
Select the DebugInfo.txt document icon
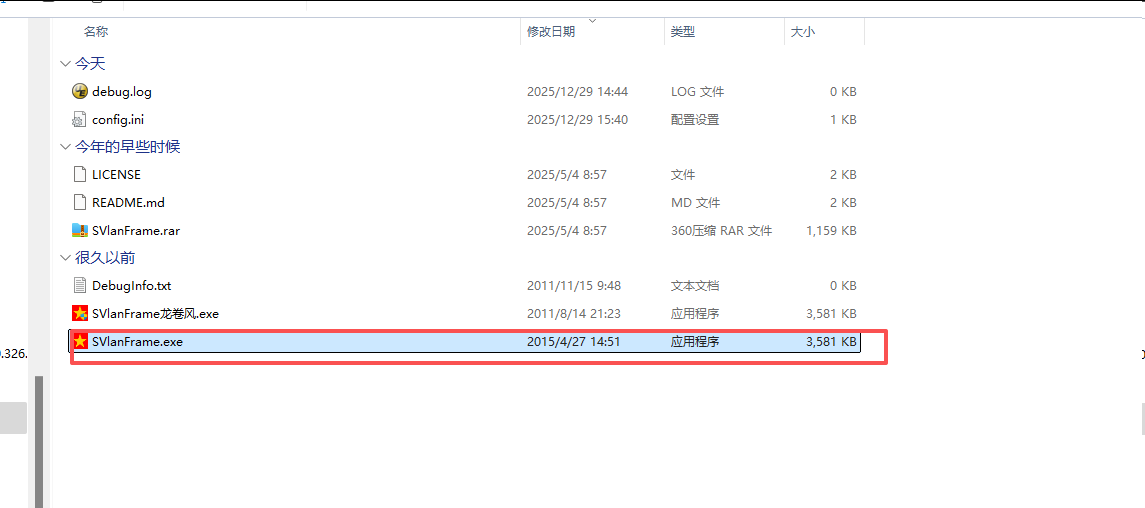pos(80,285)
